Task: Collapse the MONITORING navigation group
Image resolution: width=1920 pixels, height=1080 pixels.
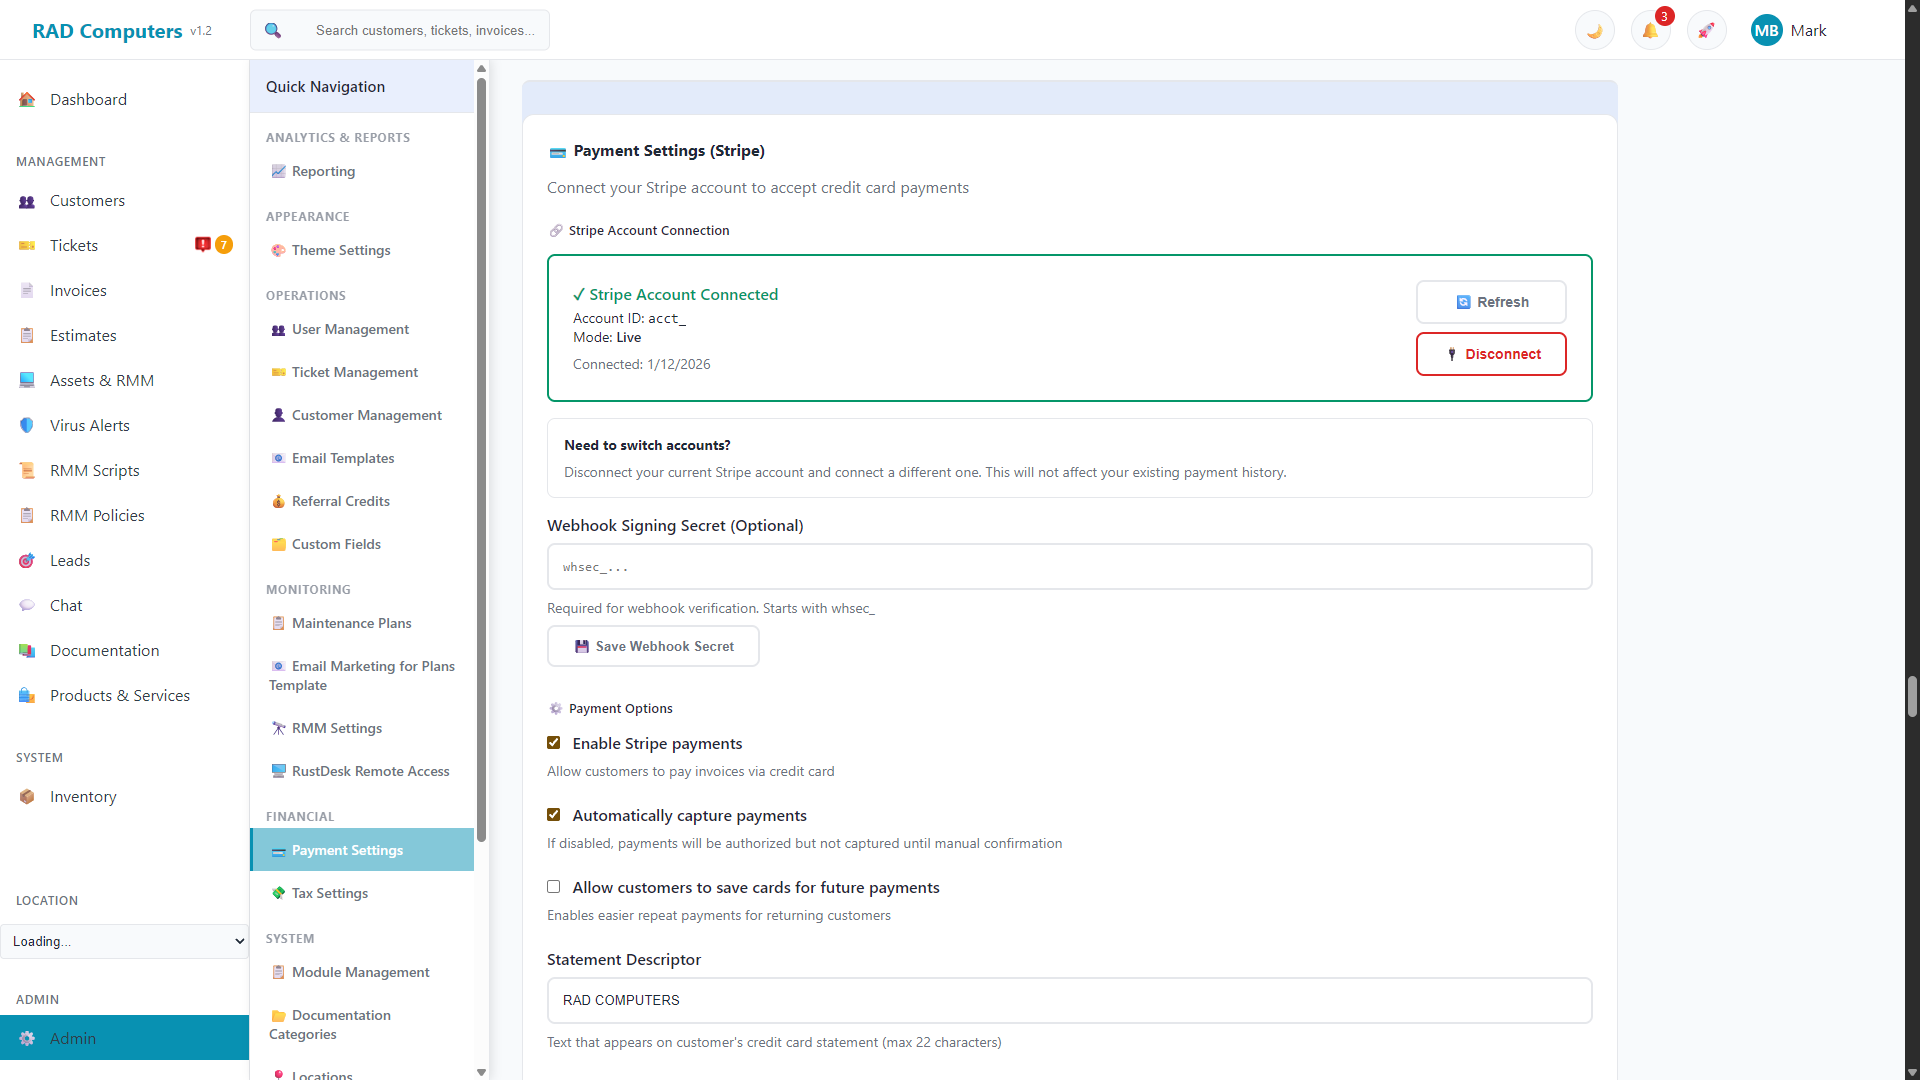Action: point(308,589)
